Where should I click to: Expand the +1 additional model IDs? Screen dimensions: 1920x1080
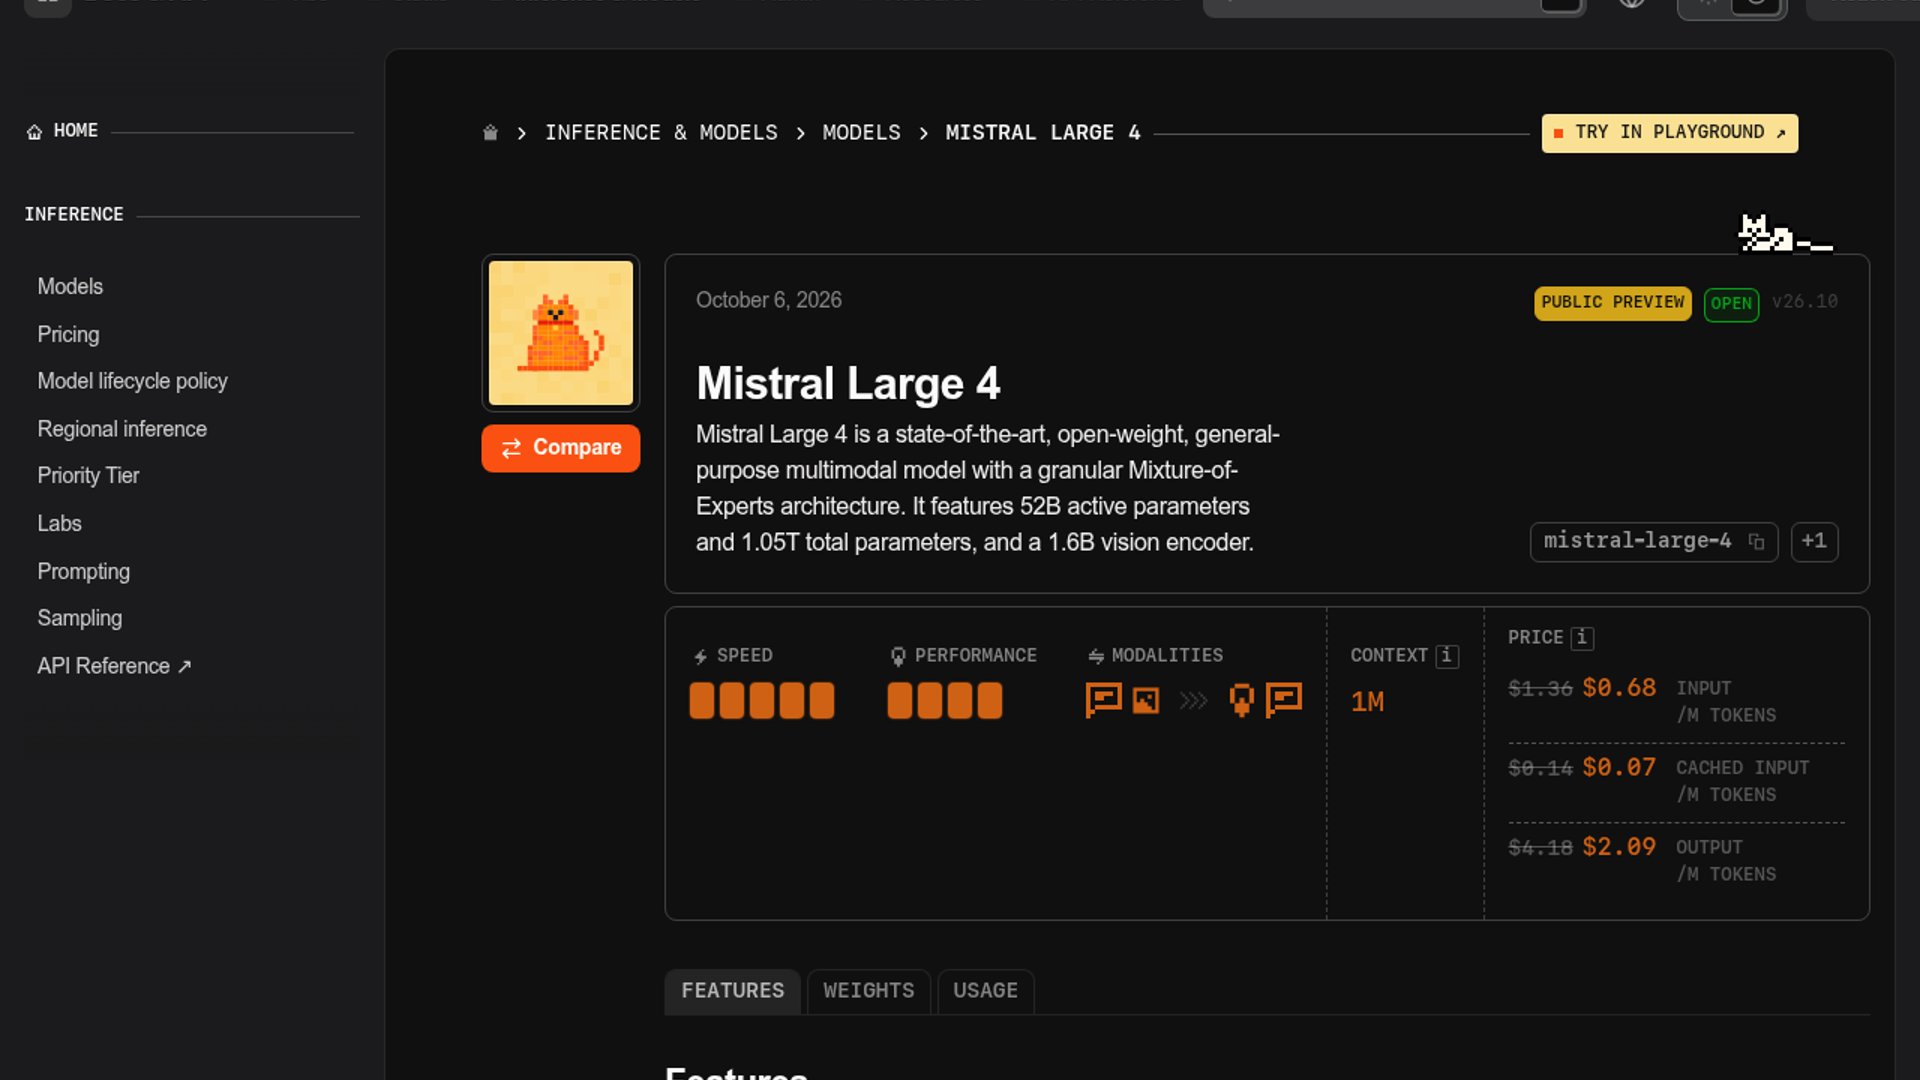tap(1814, 542)
